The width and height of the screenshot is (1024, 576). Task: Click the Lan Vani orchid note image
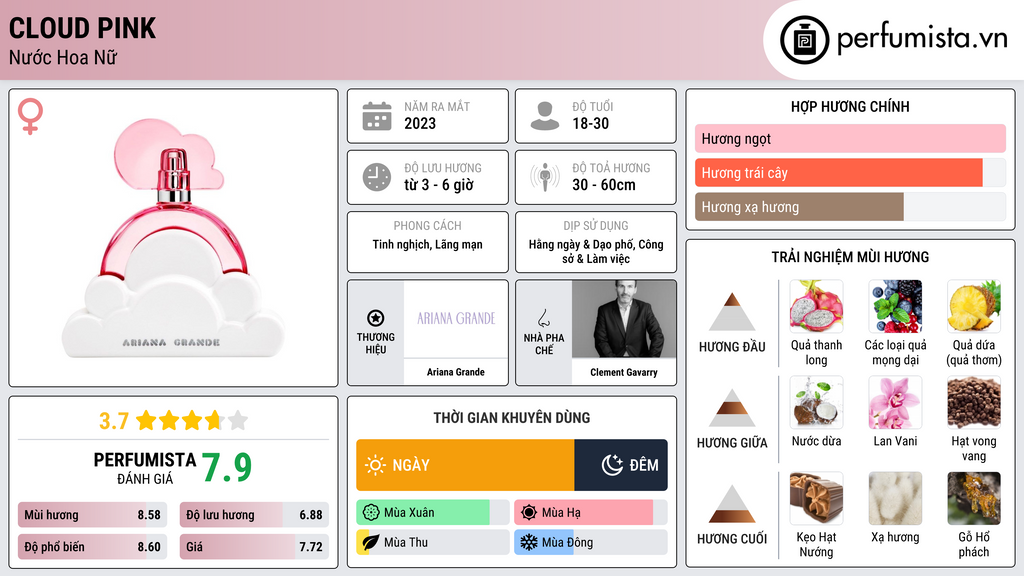click(894, 402)
